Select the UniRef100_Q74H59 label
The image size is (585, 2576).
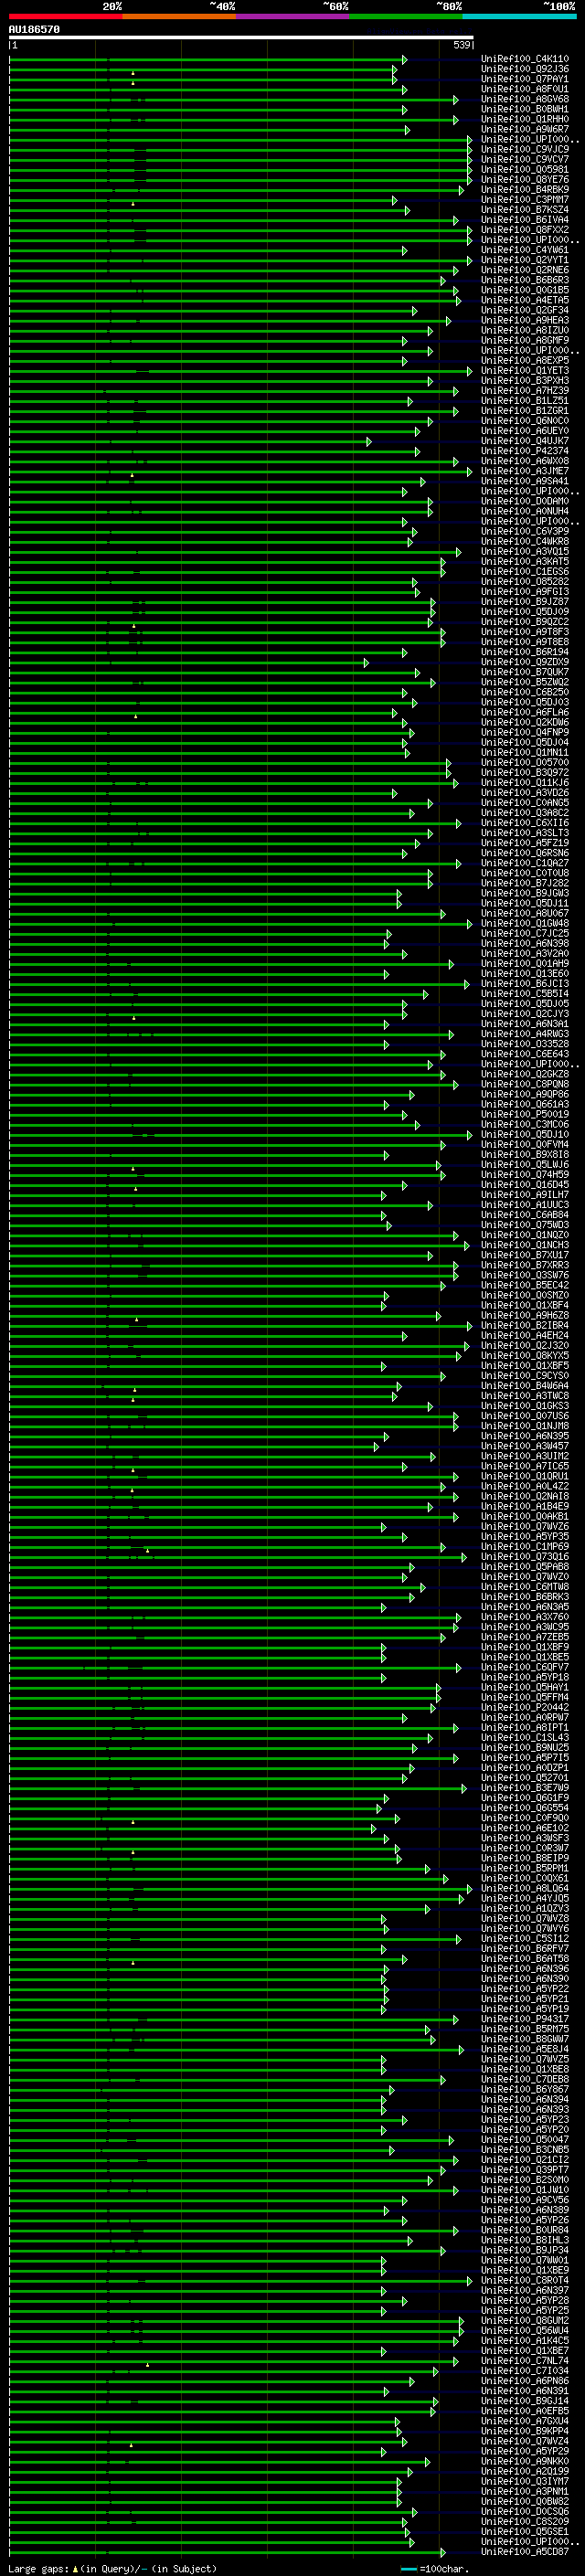[525, 1175]
